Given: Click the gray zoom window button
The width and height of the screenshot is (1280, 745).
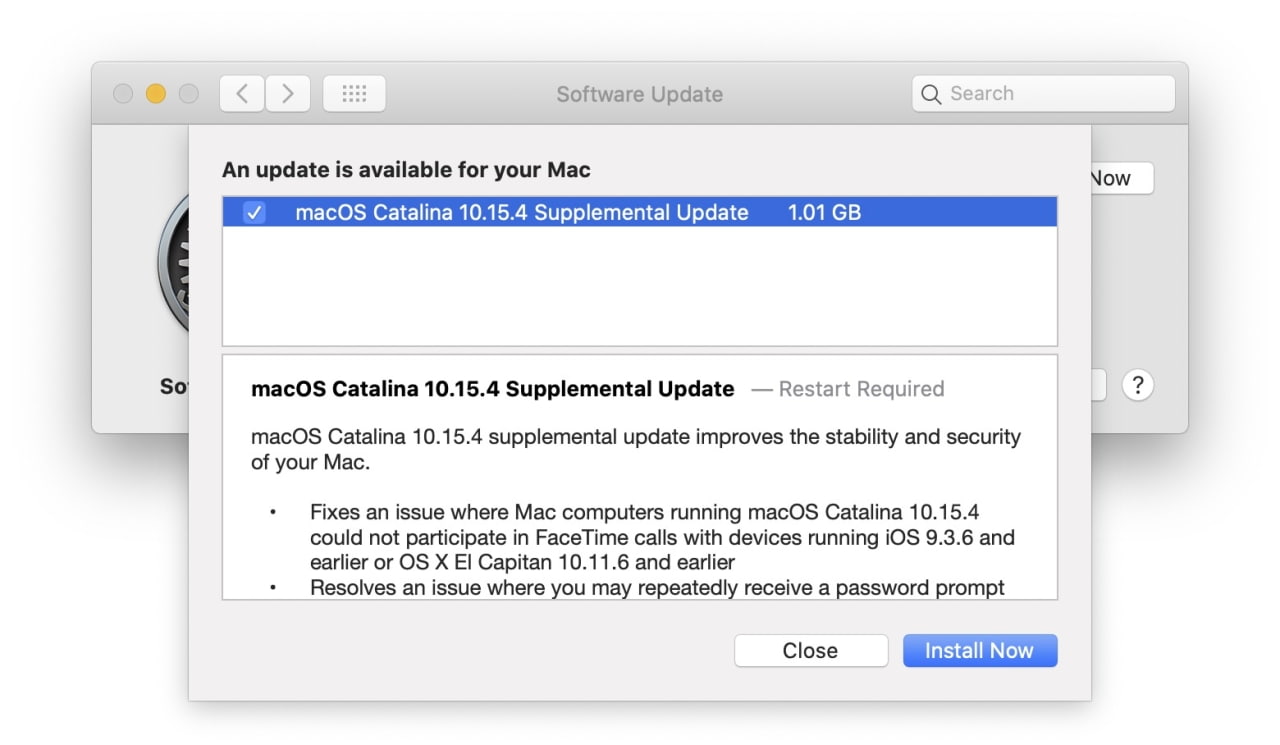Looking at the screenshot, I should [188, 94].
